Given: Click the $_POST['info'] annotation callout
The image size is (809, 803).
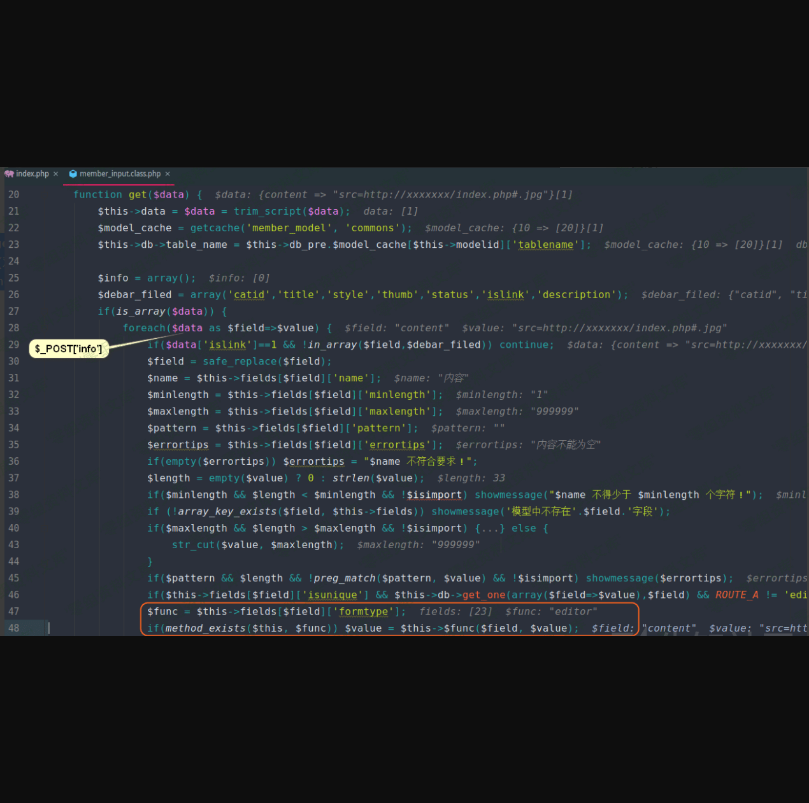Looking at the screenshot, I should [67, 348].
